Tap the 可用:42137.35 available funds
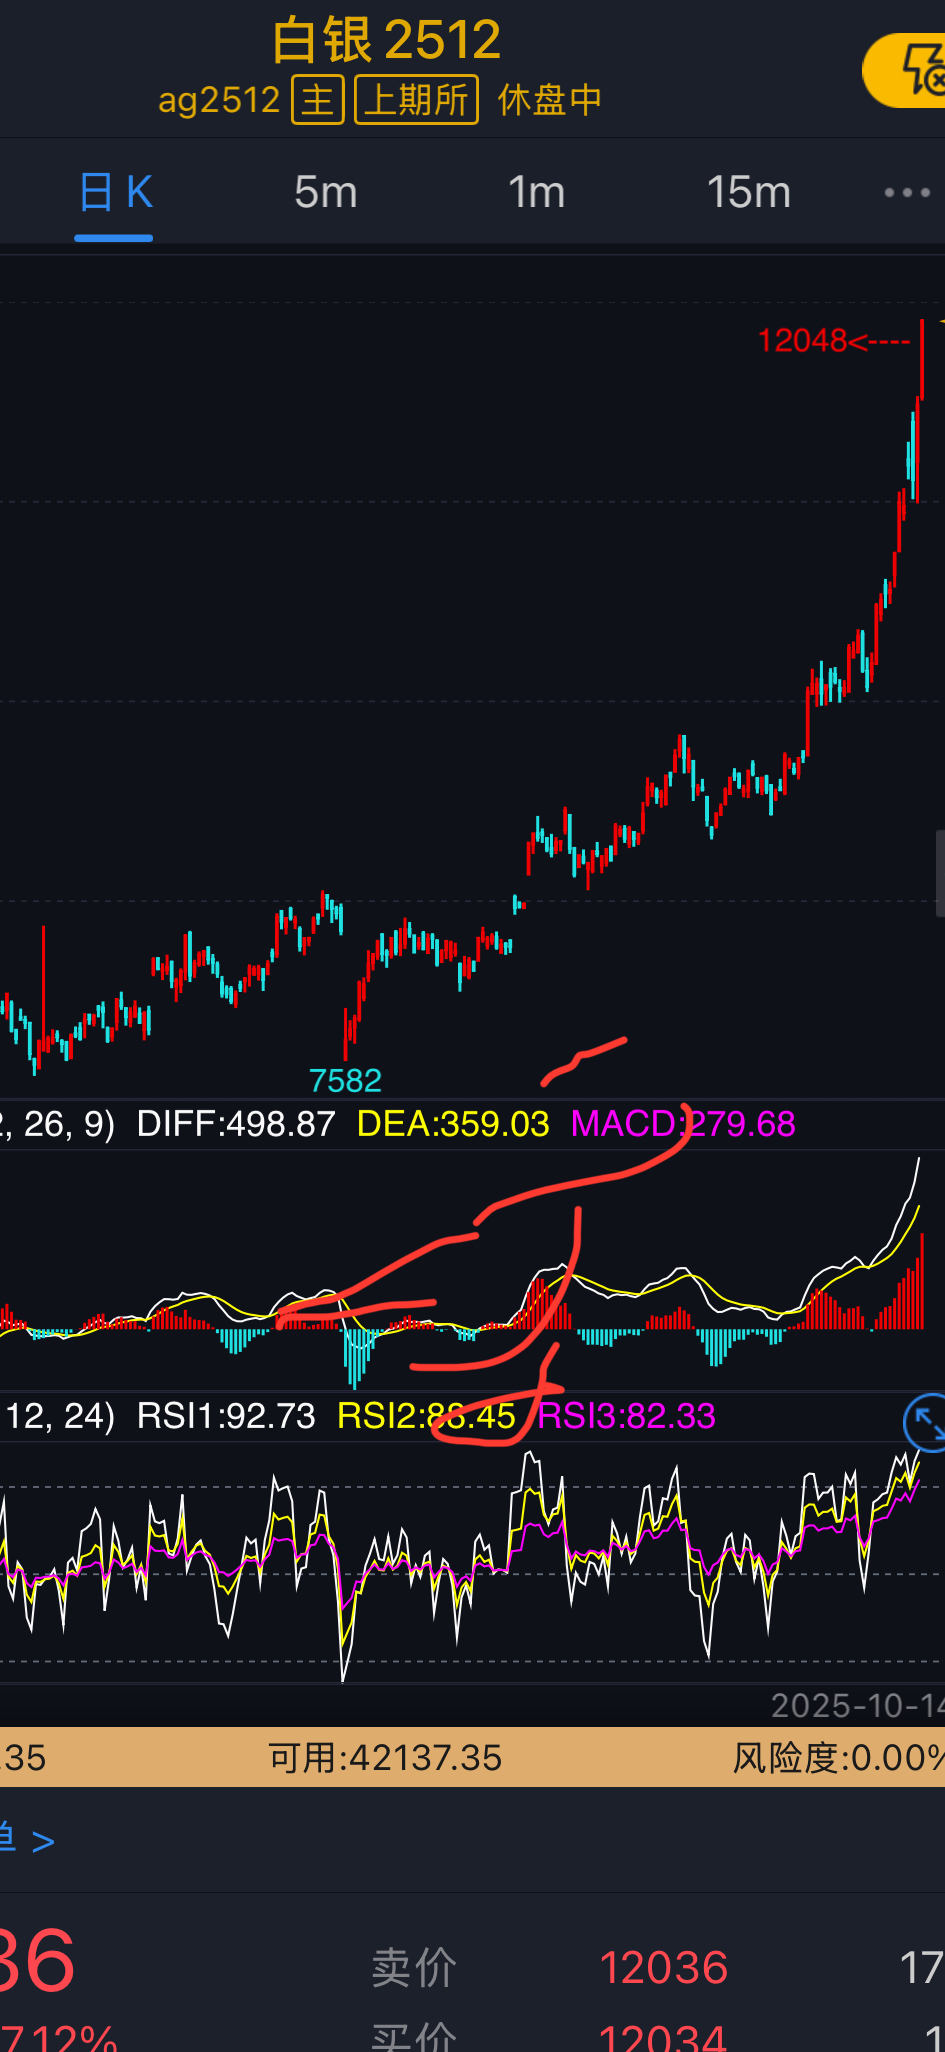Screen dimensions: 945x2052 tap(385, 1757)
